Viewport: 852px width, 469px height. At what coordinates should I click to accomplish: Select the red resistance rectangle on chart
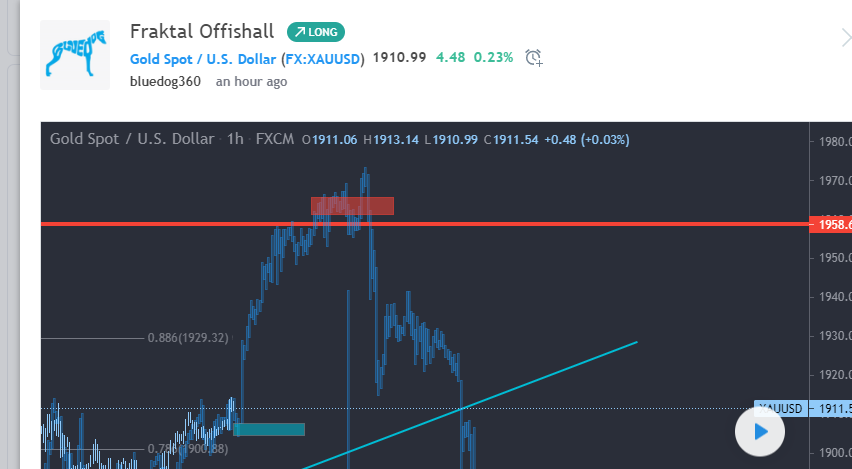pyautogui.click(x=352, y=206)
